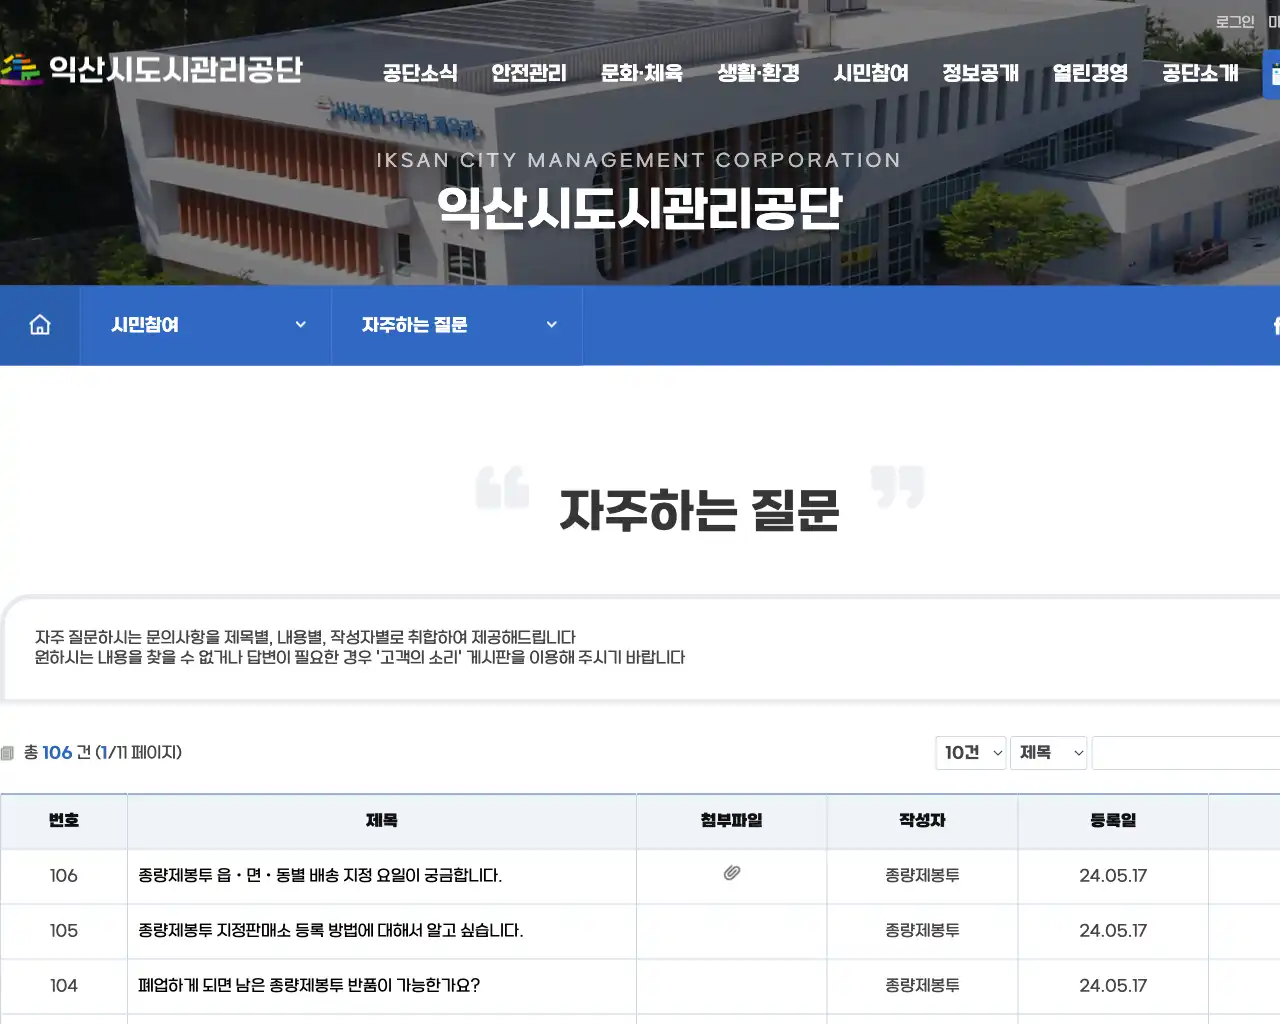
Task: Open the 정보공개 menu
Action: pos(980,73)
